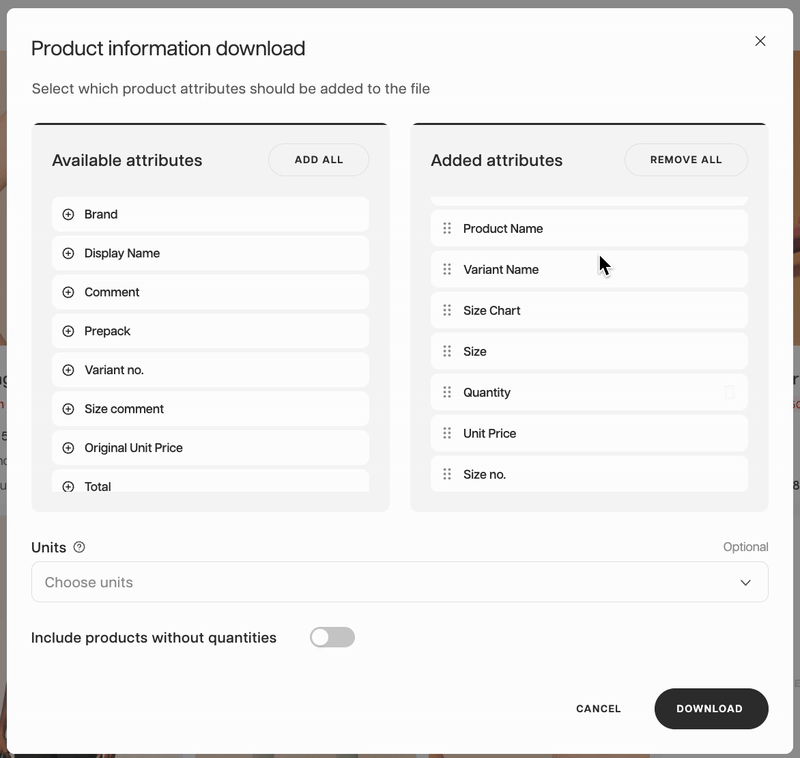Click the plus icon beside Prepack
This screenshot has height=758, width=800.
tap(68, 331)
